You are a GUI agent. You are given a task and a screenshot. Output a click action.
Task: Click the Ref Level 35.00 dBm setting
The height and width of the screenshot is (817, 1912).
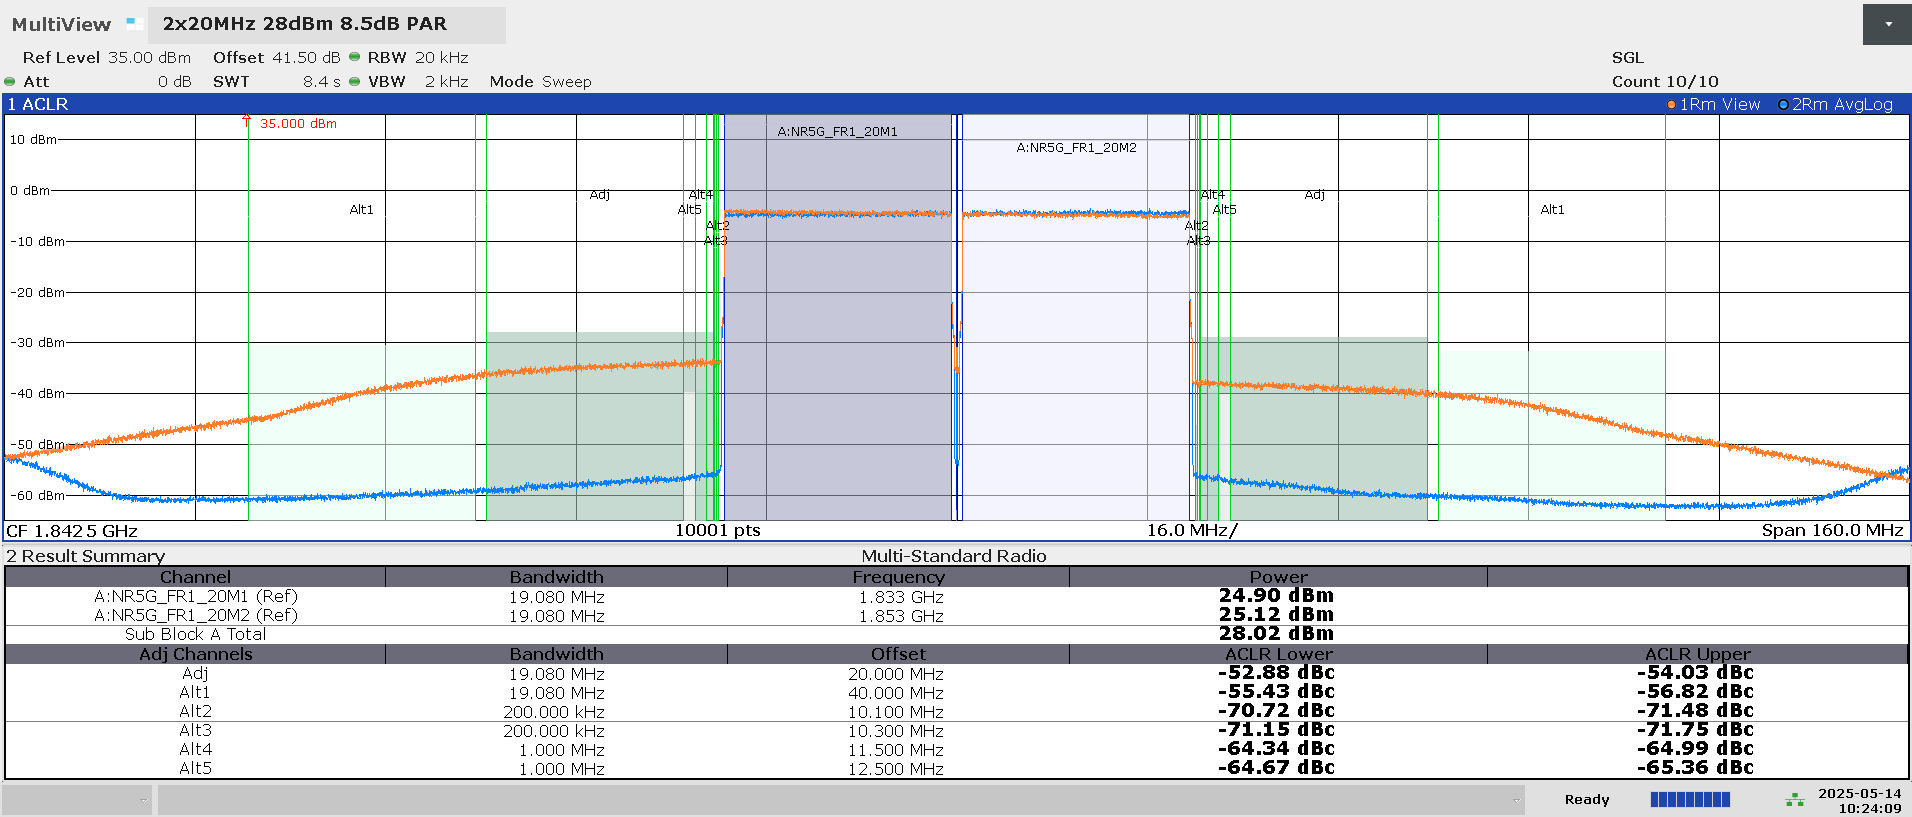point(106,57)
